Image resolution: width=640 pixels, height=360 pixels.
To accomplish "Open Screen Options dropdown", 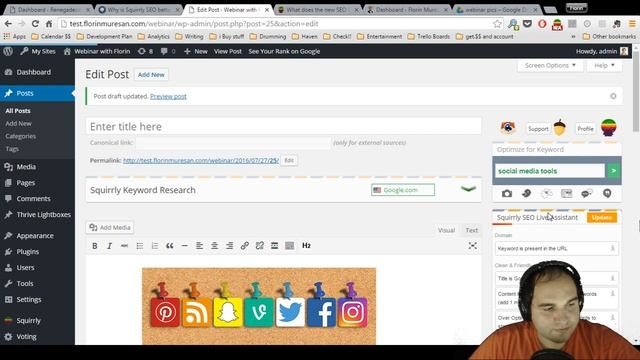I will pyautogui.click(x=550, y=65).
